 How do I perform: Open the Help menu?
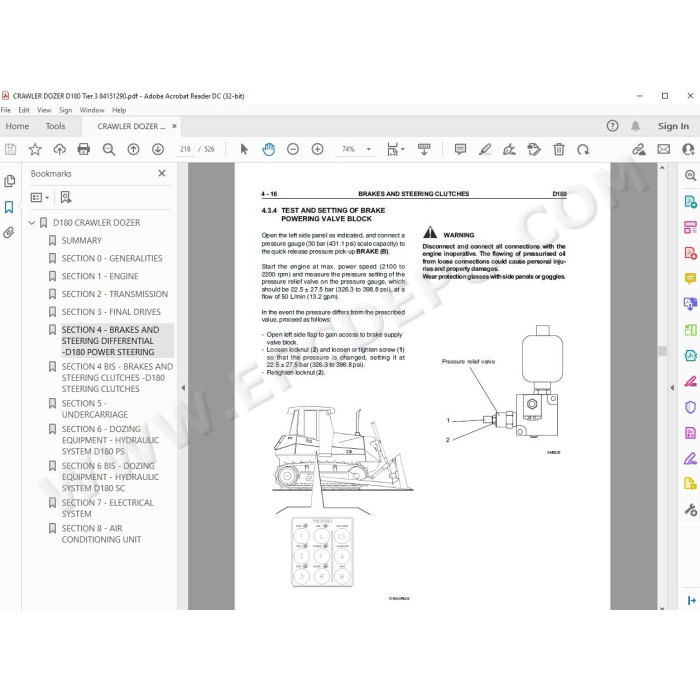coord(119,110)
